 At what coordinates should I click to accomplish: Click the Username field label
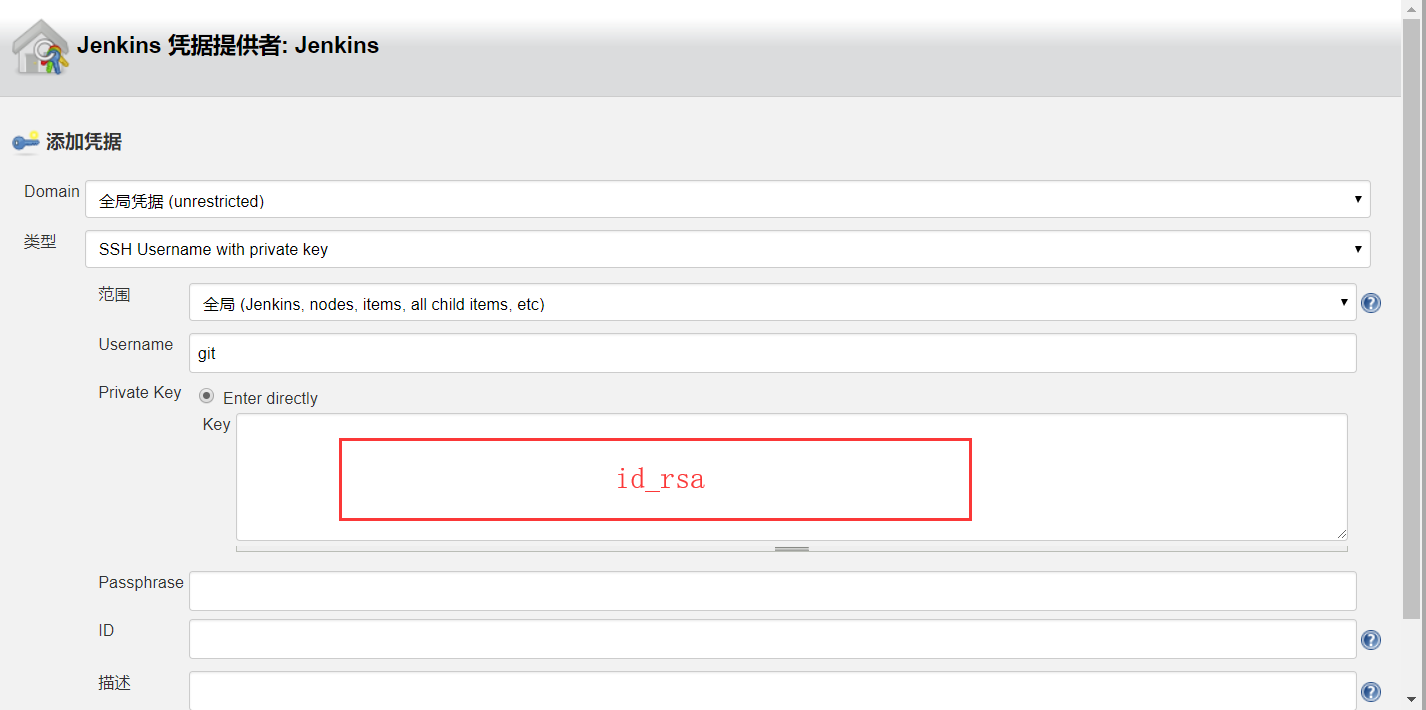pos(136,344)
